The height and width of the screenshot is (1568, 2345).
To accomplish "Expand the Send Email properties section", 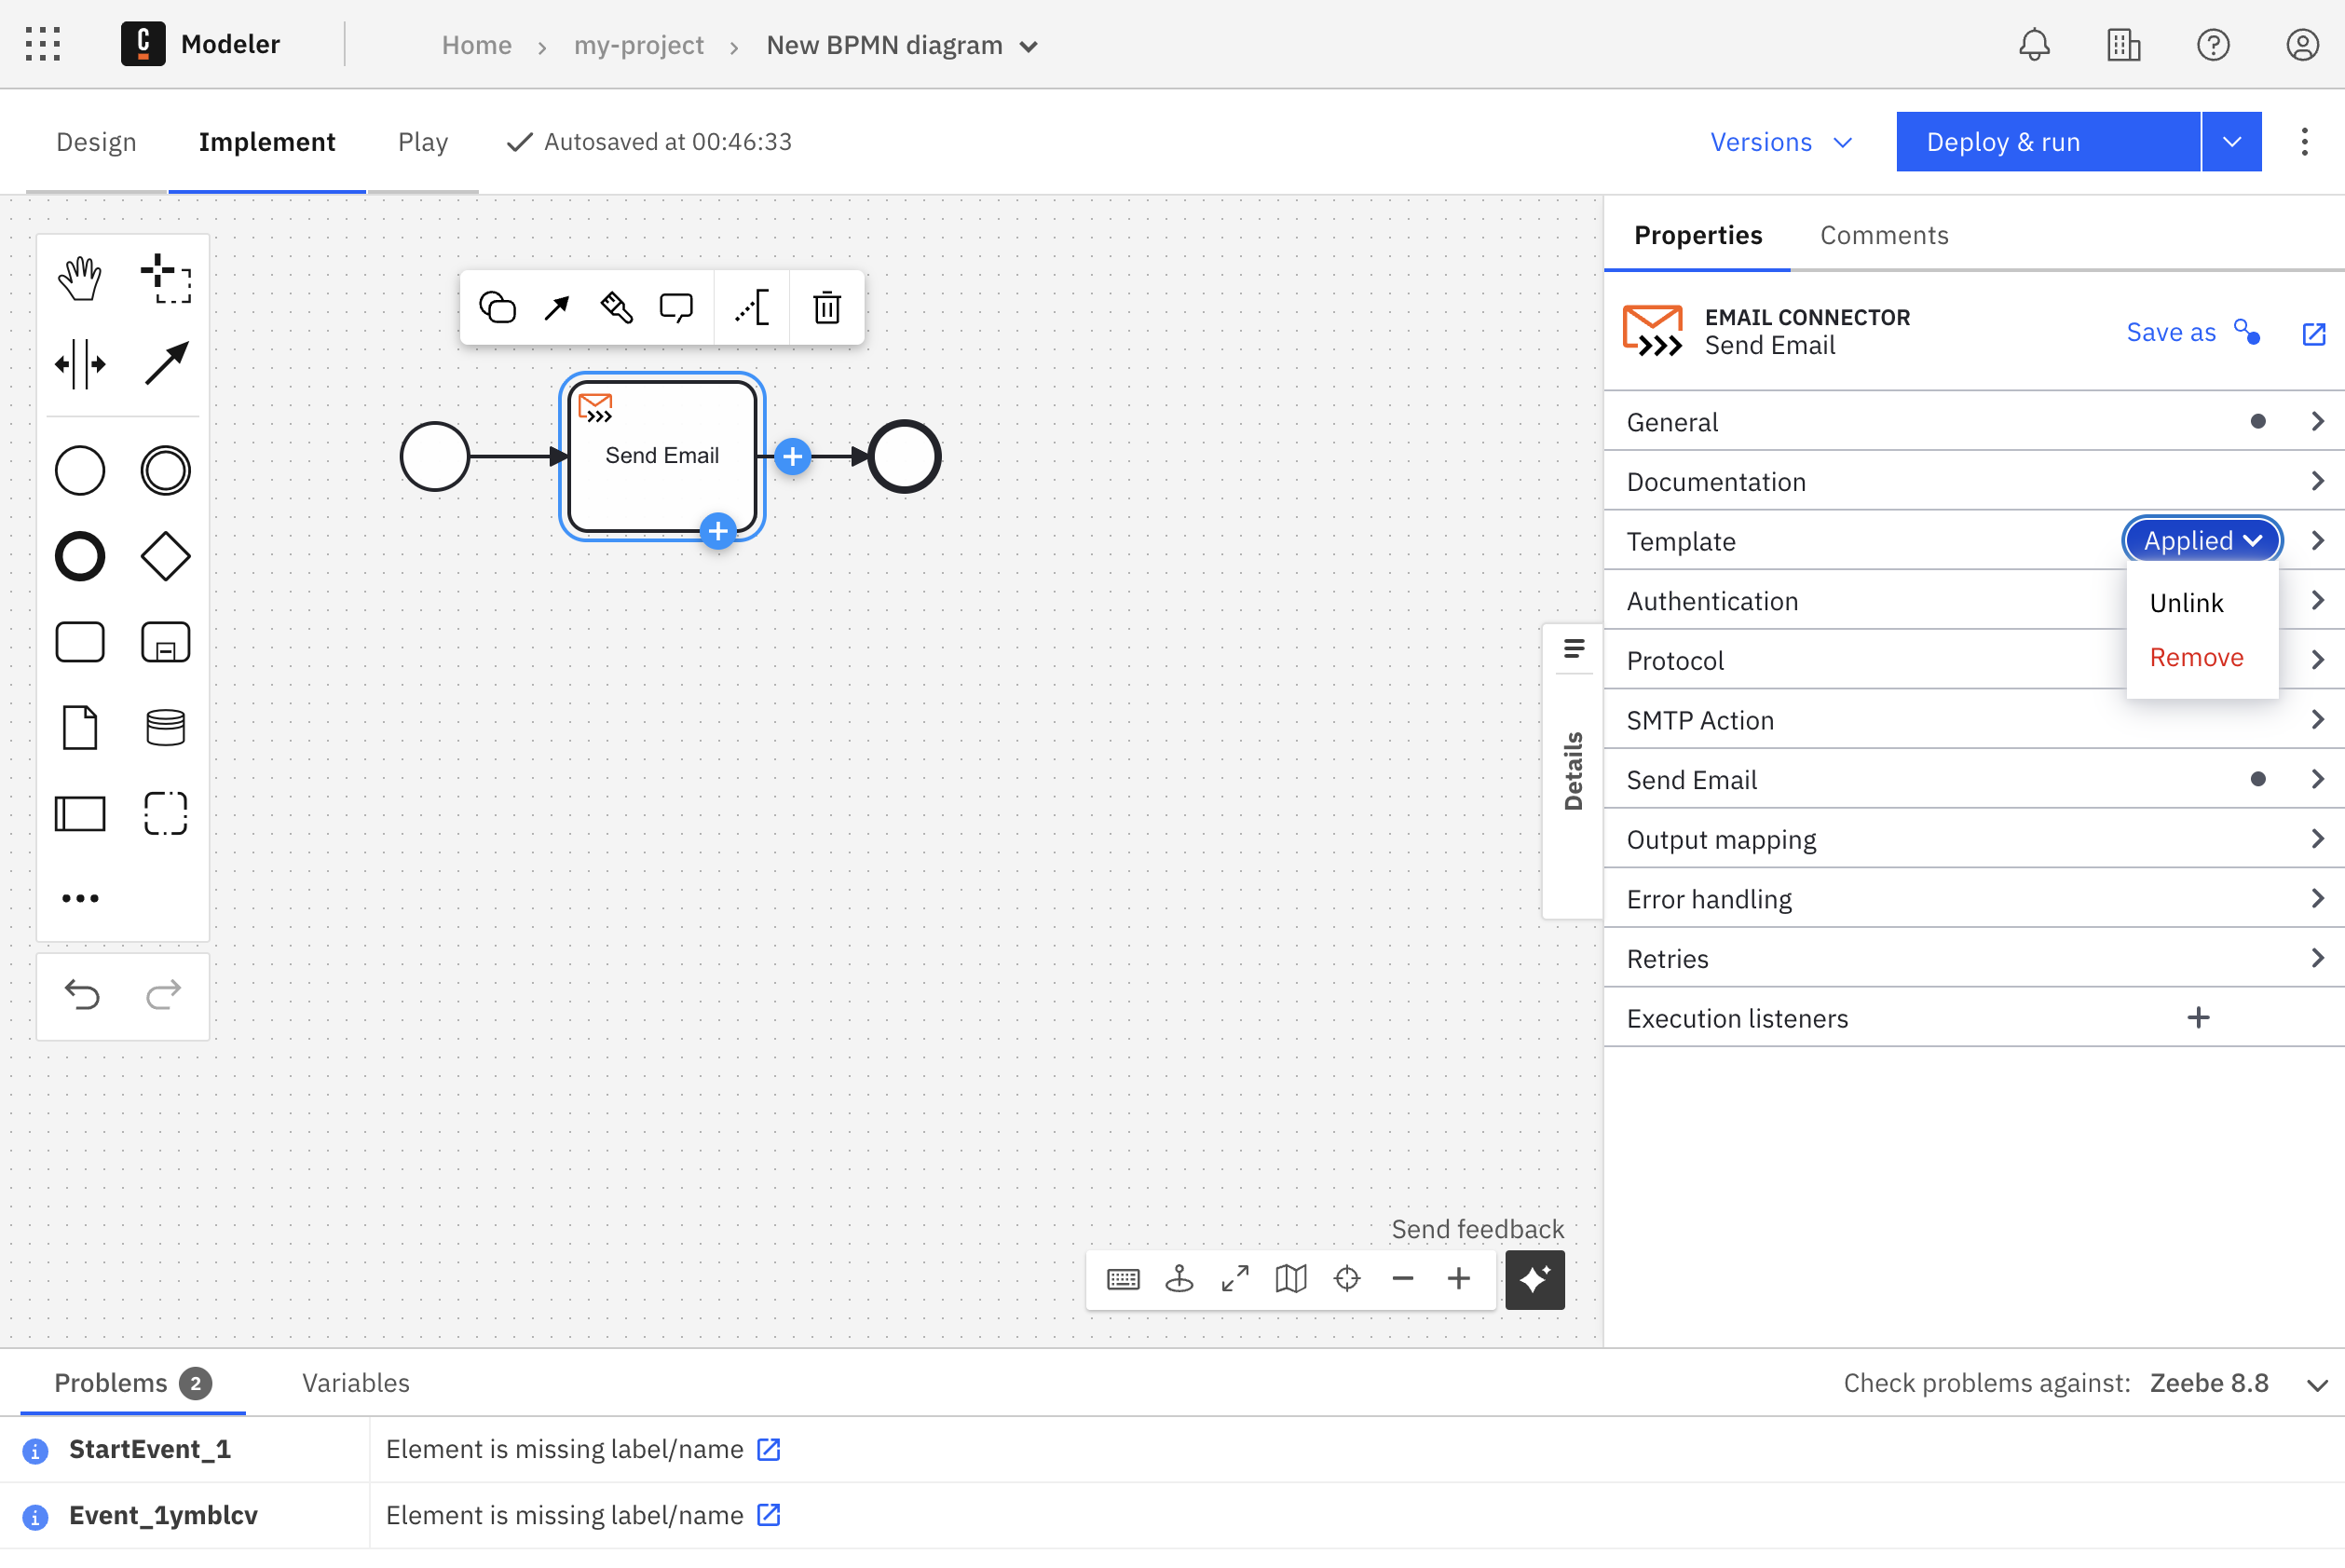I will [1974, 780].
